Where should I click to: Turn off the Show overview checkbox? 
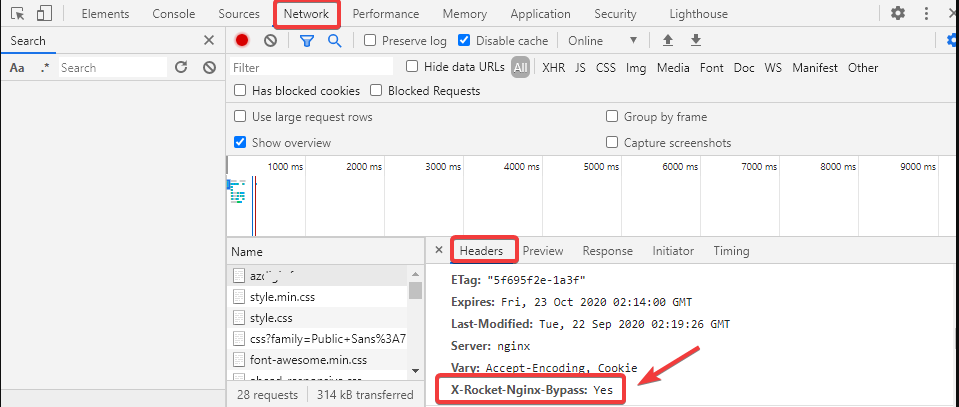[240, 143]
